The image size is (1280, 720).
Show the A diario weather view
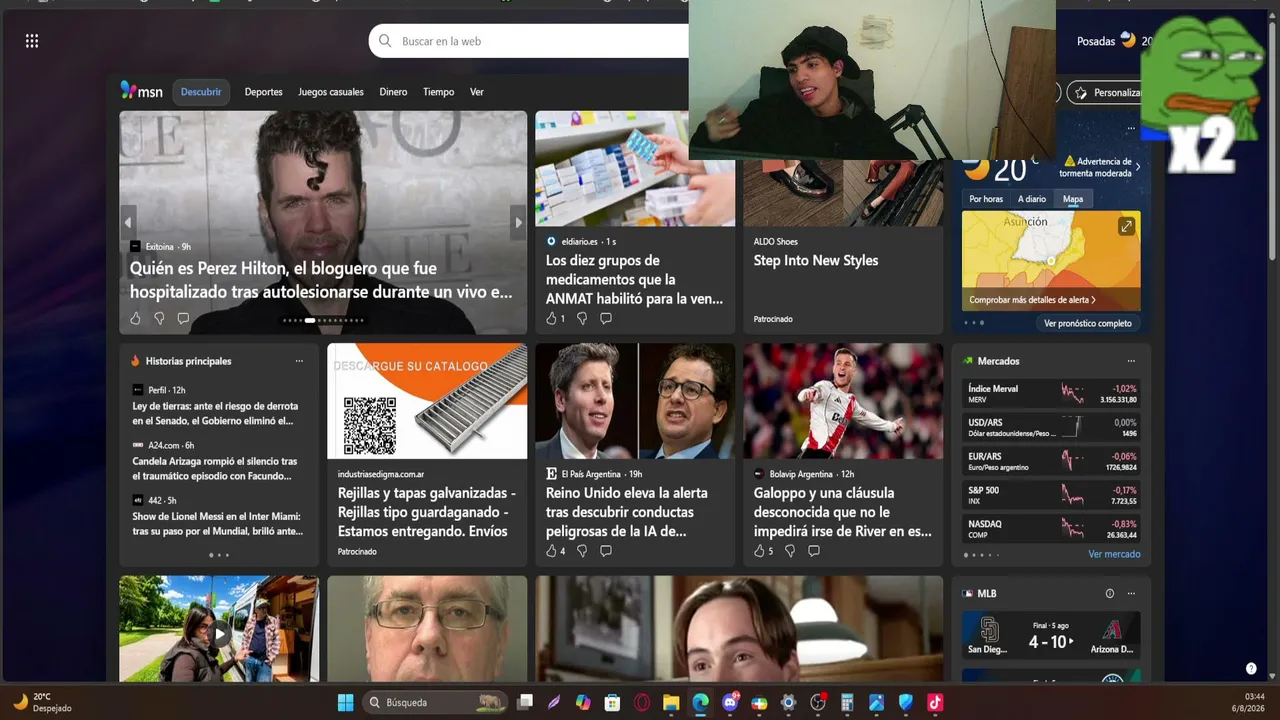tap(1032, 199)
